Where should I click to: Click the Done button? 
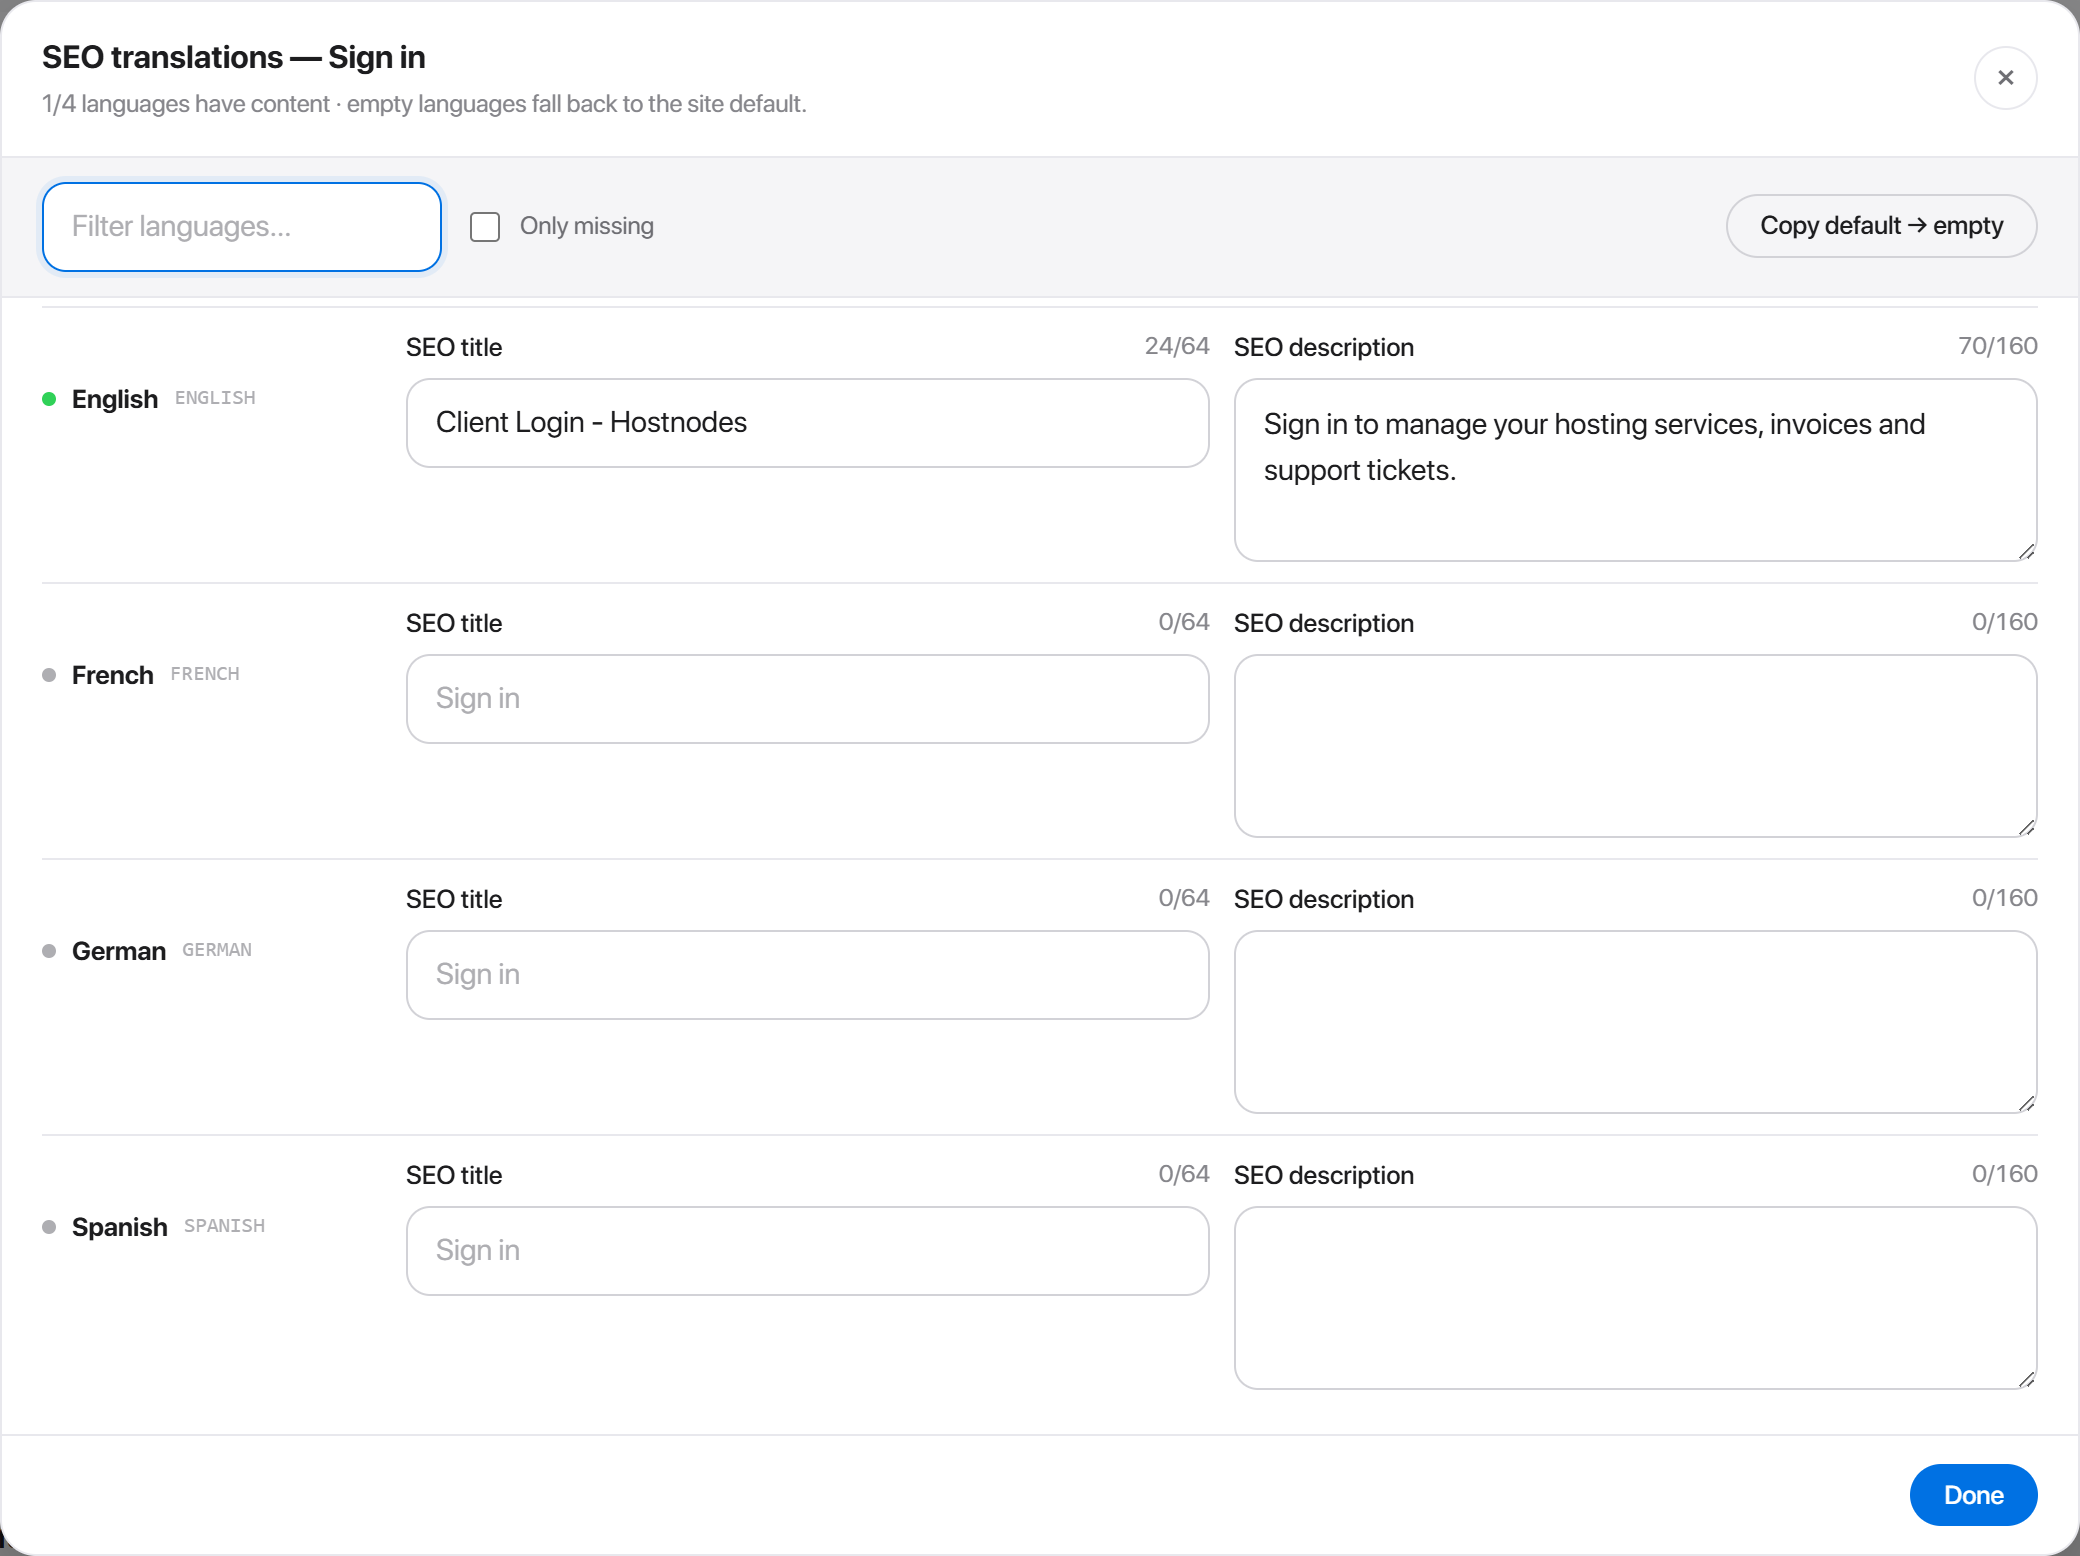1973,1495
